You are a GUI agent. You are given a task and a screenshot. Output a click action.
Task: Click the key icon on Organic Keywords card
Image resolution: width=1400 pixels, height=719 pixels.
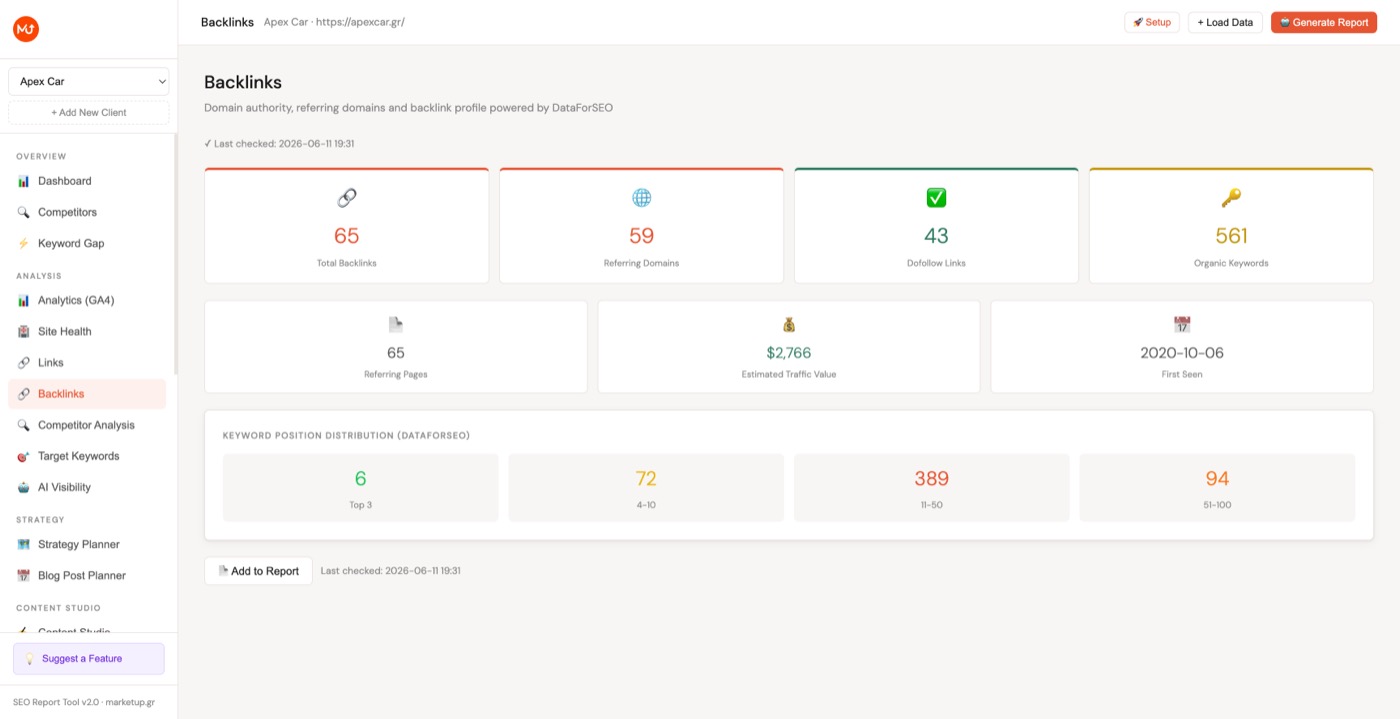point(1231,198)
